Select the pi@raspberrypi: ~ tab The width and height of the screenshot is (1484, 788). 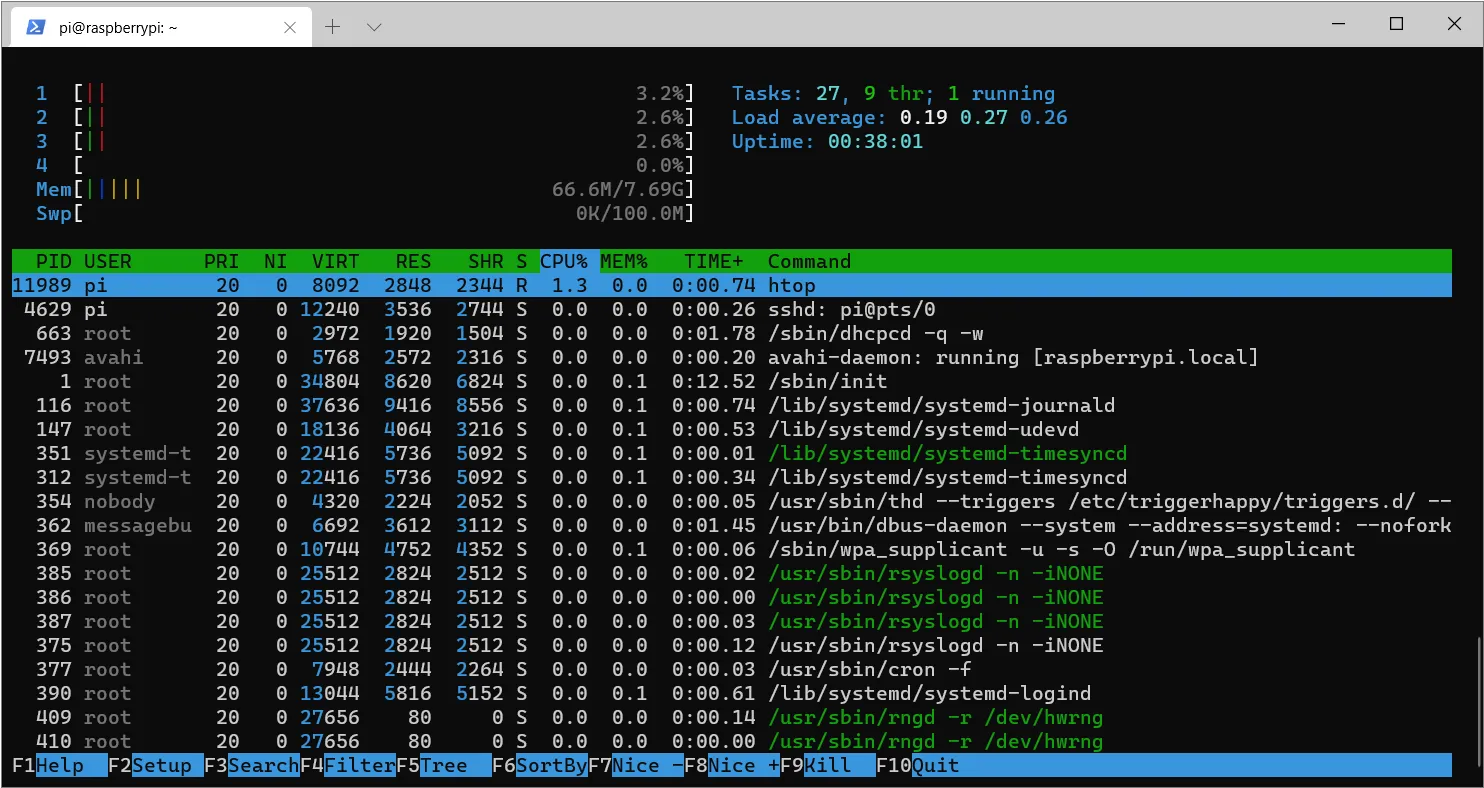pos(159,27)
